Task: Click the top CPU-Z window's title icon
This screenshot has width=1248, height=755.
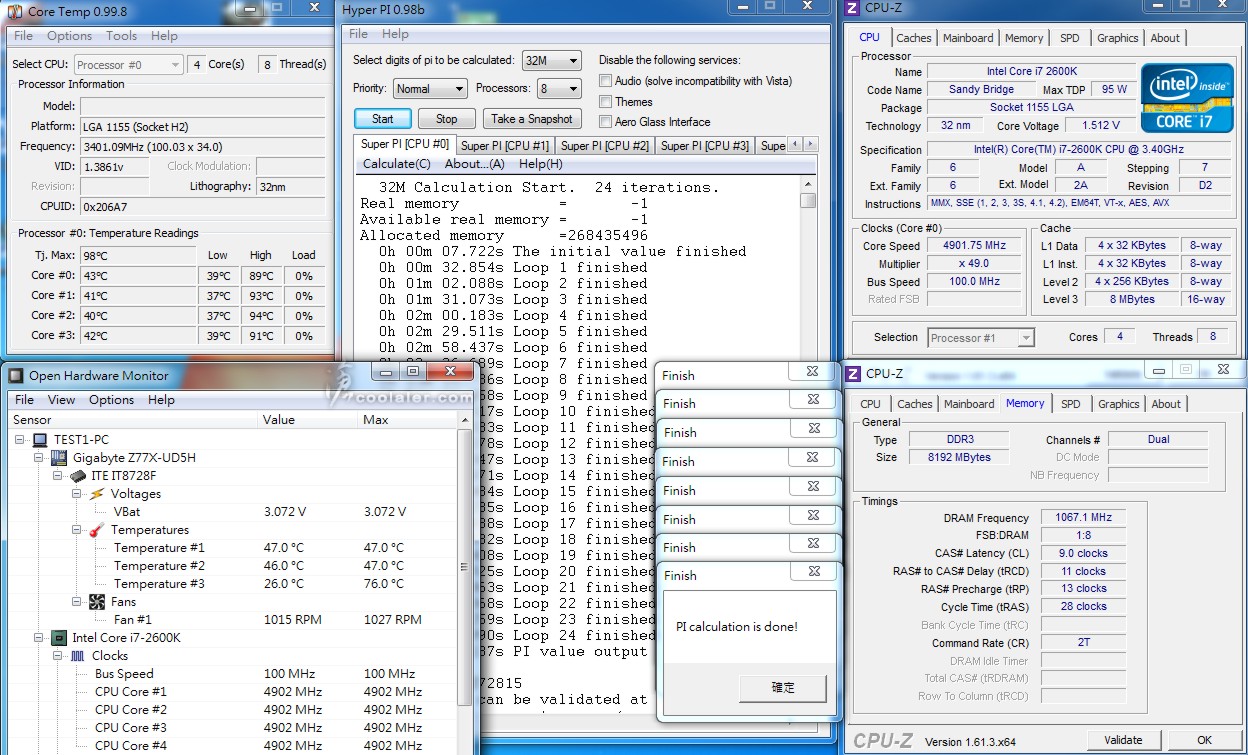Action: (x=852, y=10)
